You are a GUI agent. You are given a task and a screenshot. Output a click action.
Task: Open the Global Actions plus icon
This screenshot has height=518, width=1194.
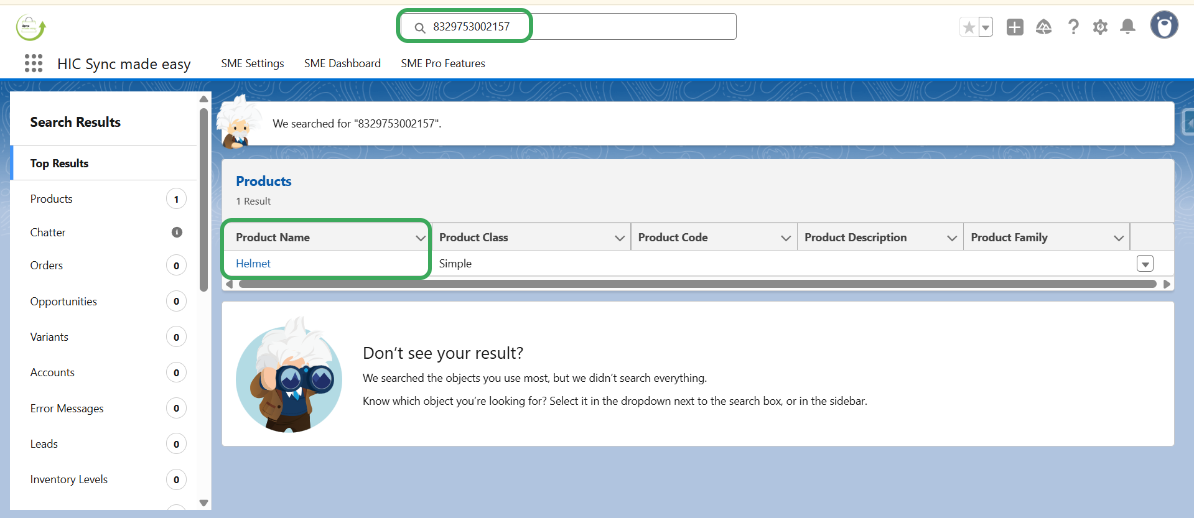point(1014,27)
